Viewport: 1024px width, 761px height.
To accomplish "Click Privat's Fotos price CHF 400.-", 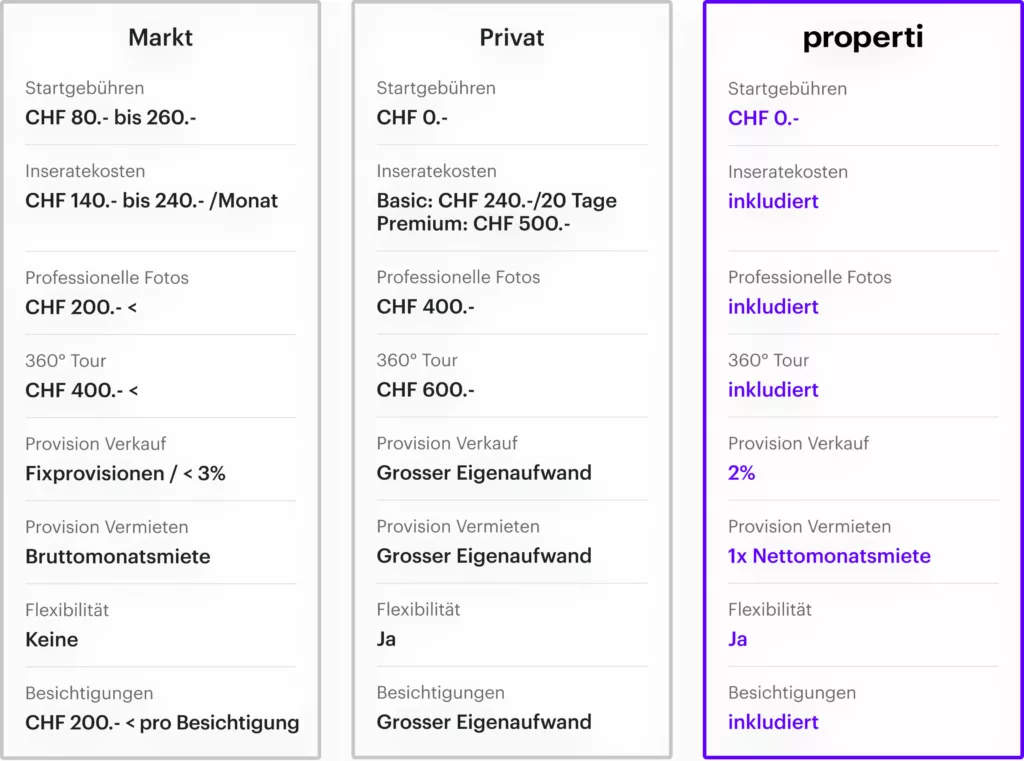I will tap(425, 306).
